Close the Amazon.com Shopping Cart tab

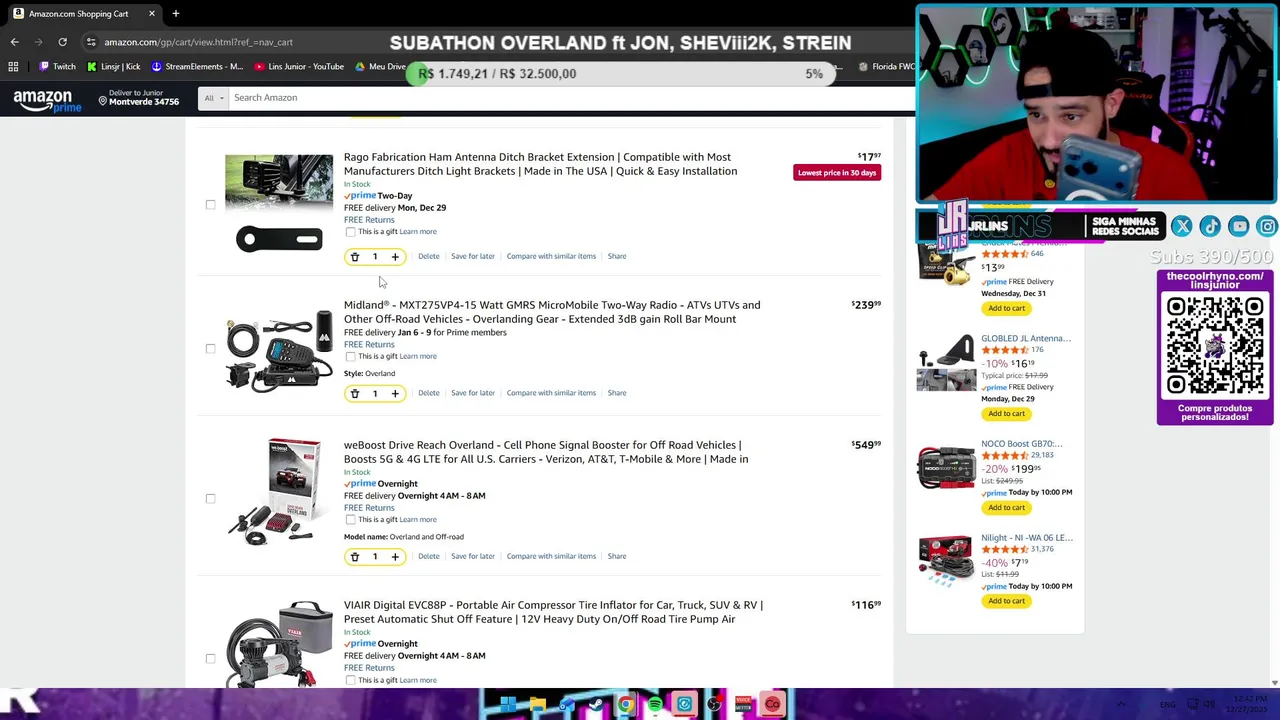click(x=151, y=14)
